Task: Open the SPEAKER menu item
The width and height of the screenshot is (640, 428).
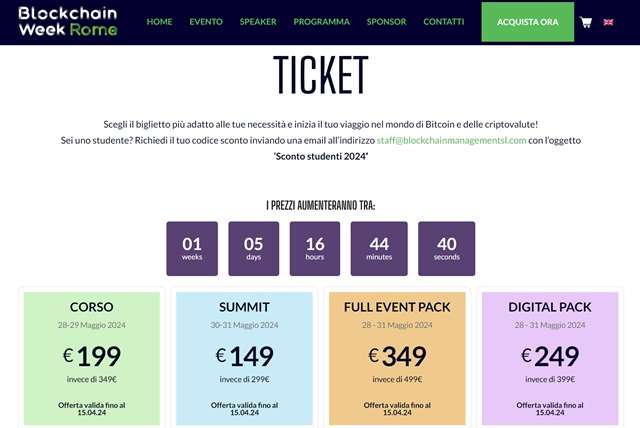Action: click(x=258, y=21)
